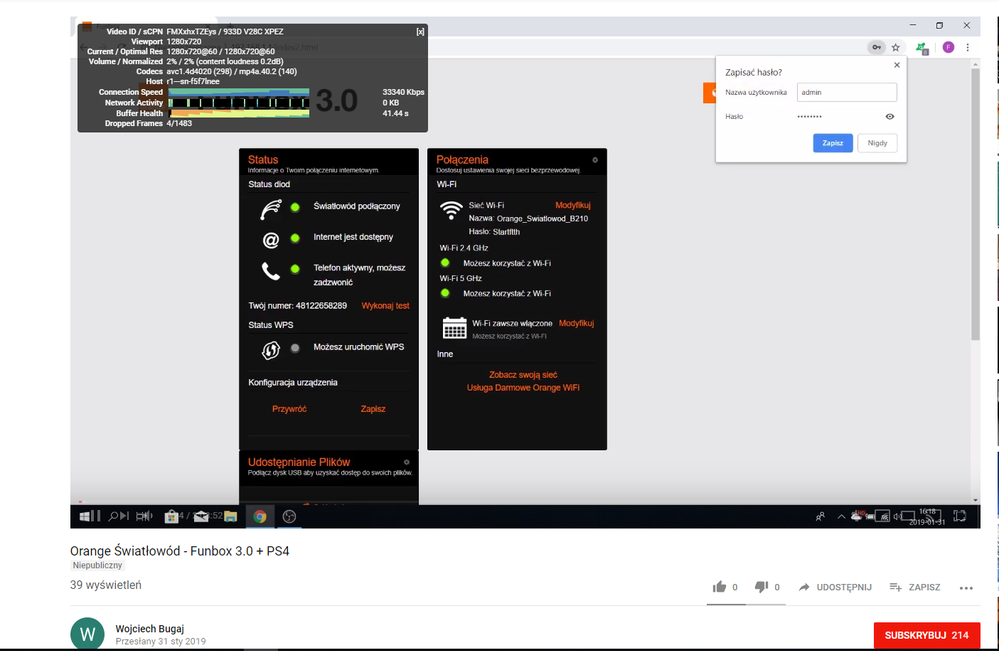Open the Usługa Darmowe Orange WiFi link
Screen dimensions: 999x651
(x=523, y=387)
